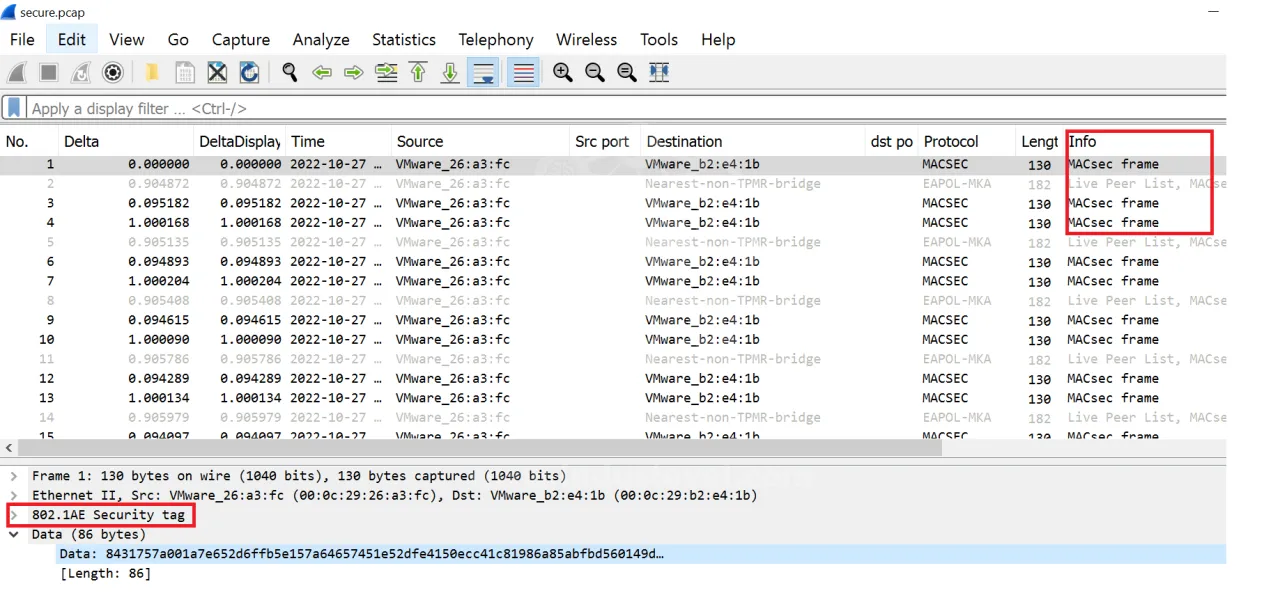Viewport: 1280px width, 609px height.
Task: Click the stop capture square icon
Action: [49, 72]
